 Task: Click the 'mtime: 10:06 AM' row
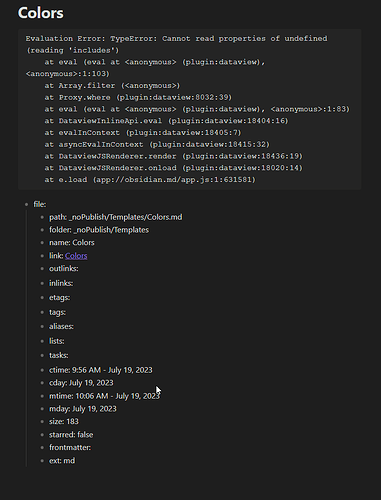(104, 396)
